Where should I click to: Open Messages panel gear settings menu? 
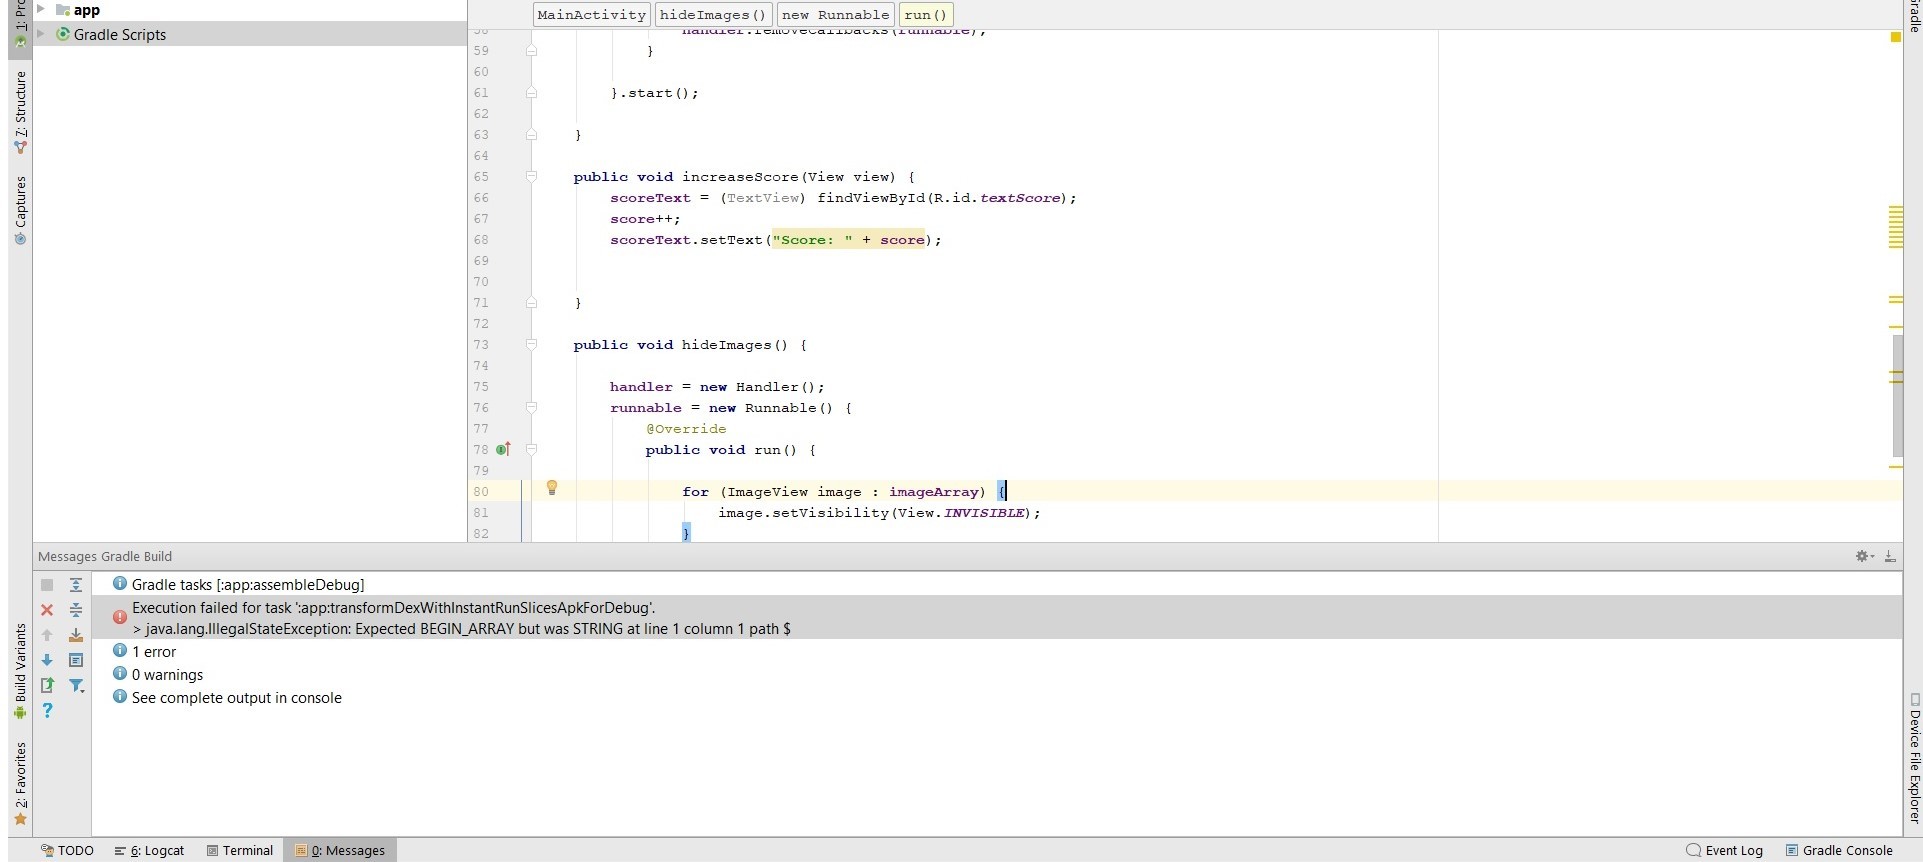click(x=1864, y=556)
